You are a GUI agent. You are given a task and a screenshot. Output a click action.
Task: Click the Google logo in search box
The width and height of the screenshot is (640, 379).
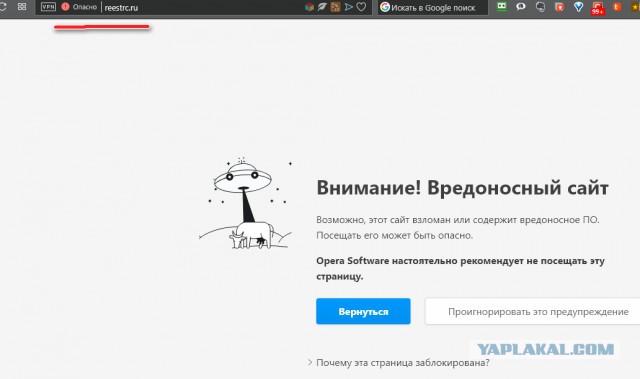(x=384, y=7)
